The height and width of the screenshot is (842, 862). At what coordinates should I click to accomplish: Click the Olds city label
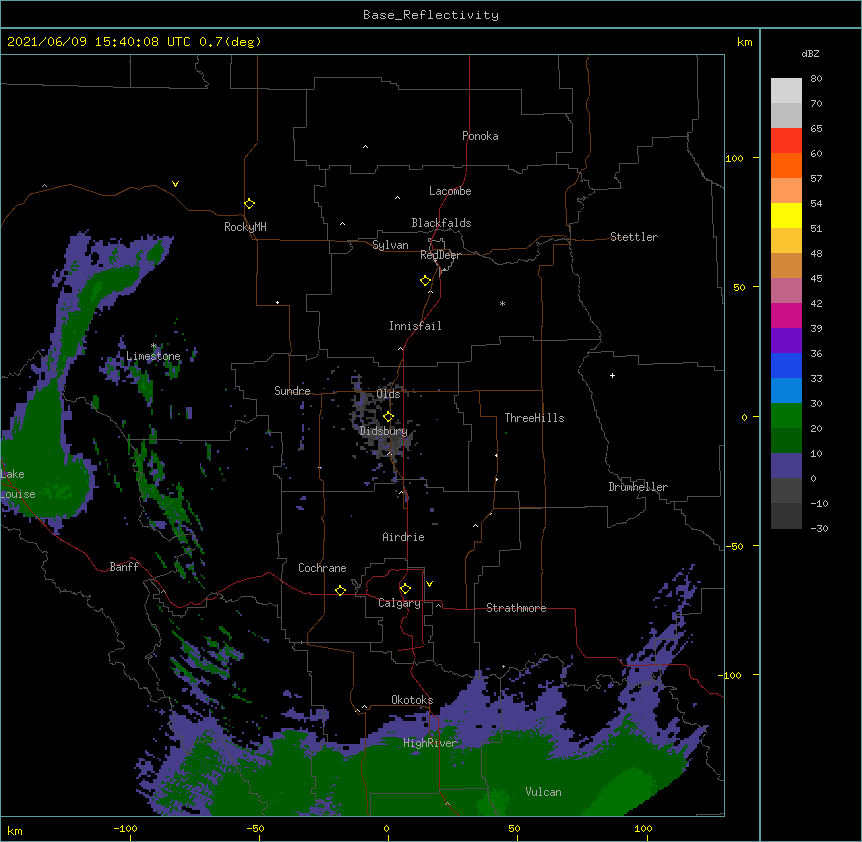point(388,394)
